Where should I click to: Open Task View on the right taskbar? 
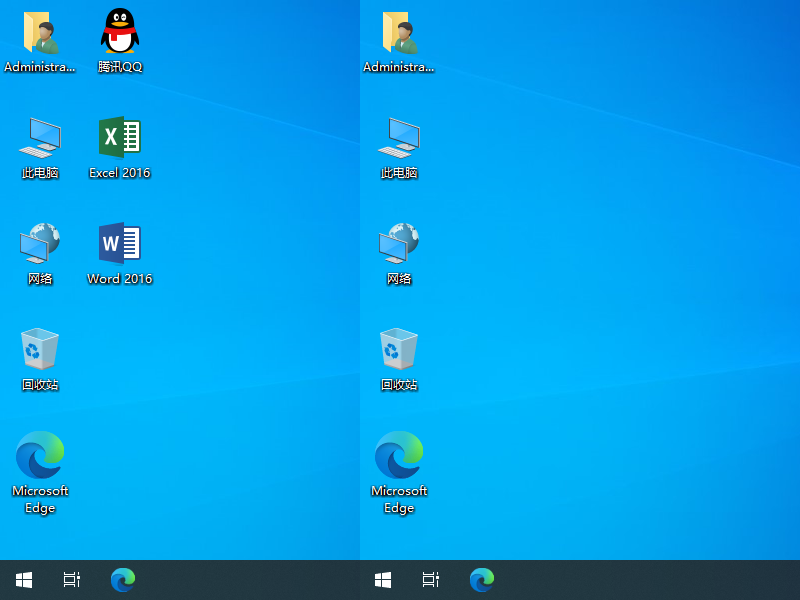430,579
